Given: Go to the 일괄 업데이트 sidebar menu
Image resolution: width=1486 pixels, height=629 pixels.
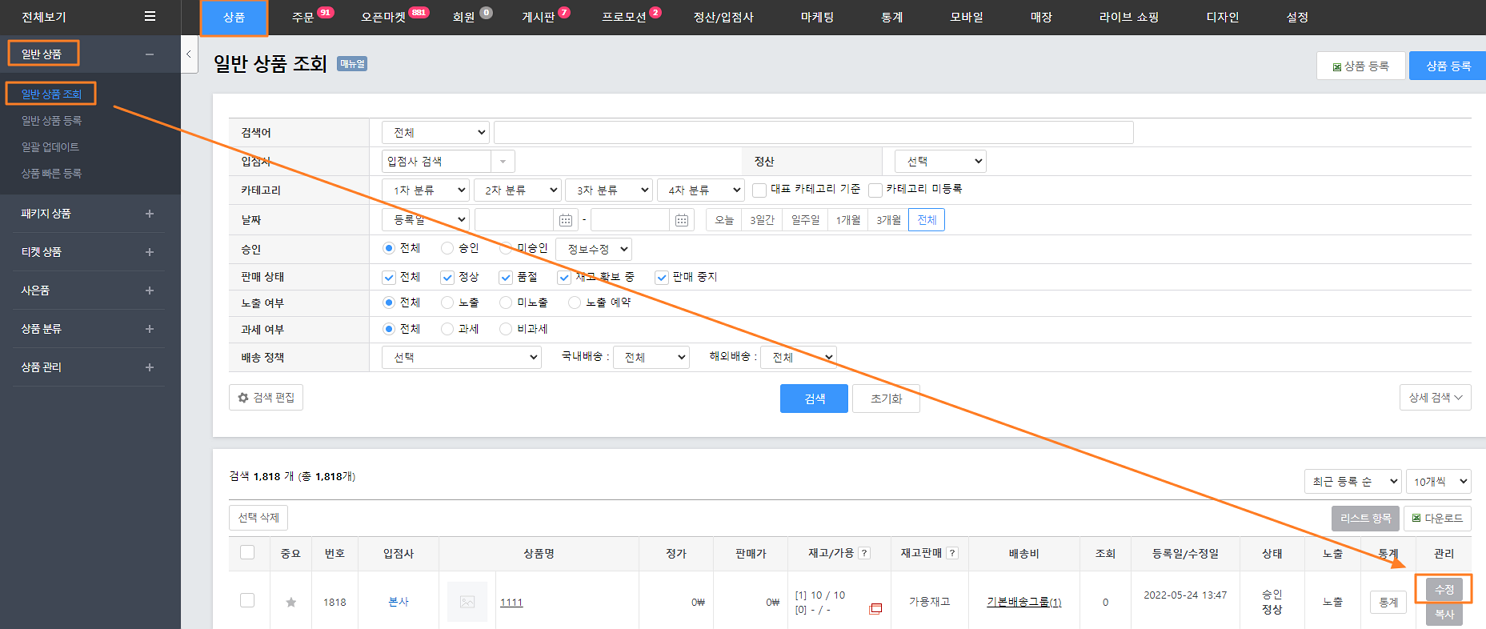Looking at the screenshot, I should click(x=50, y=147).
